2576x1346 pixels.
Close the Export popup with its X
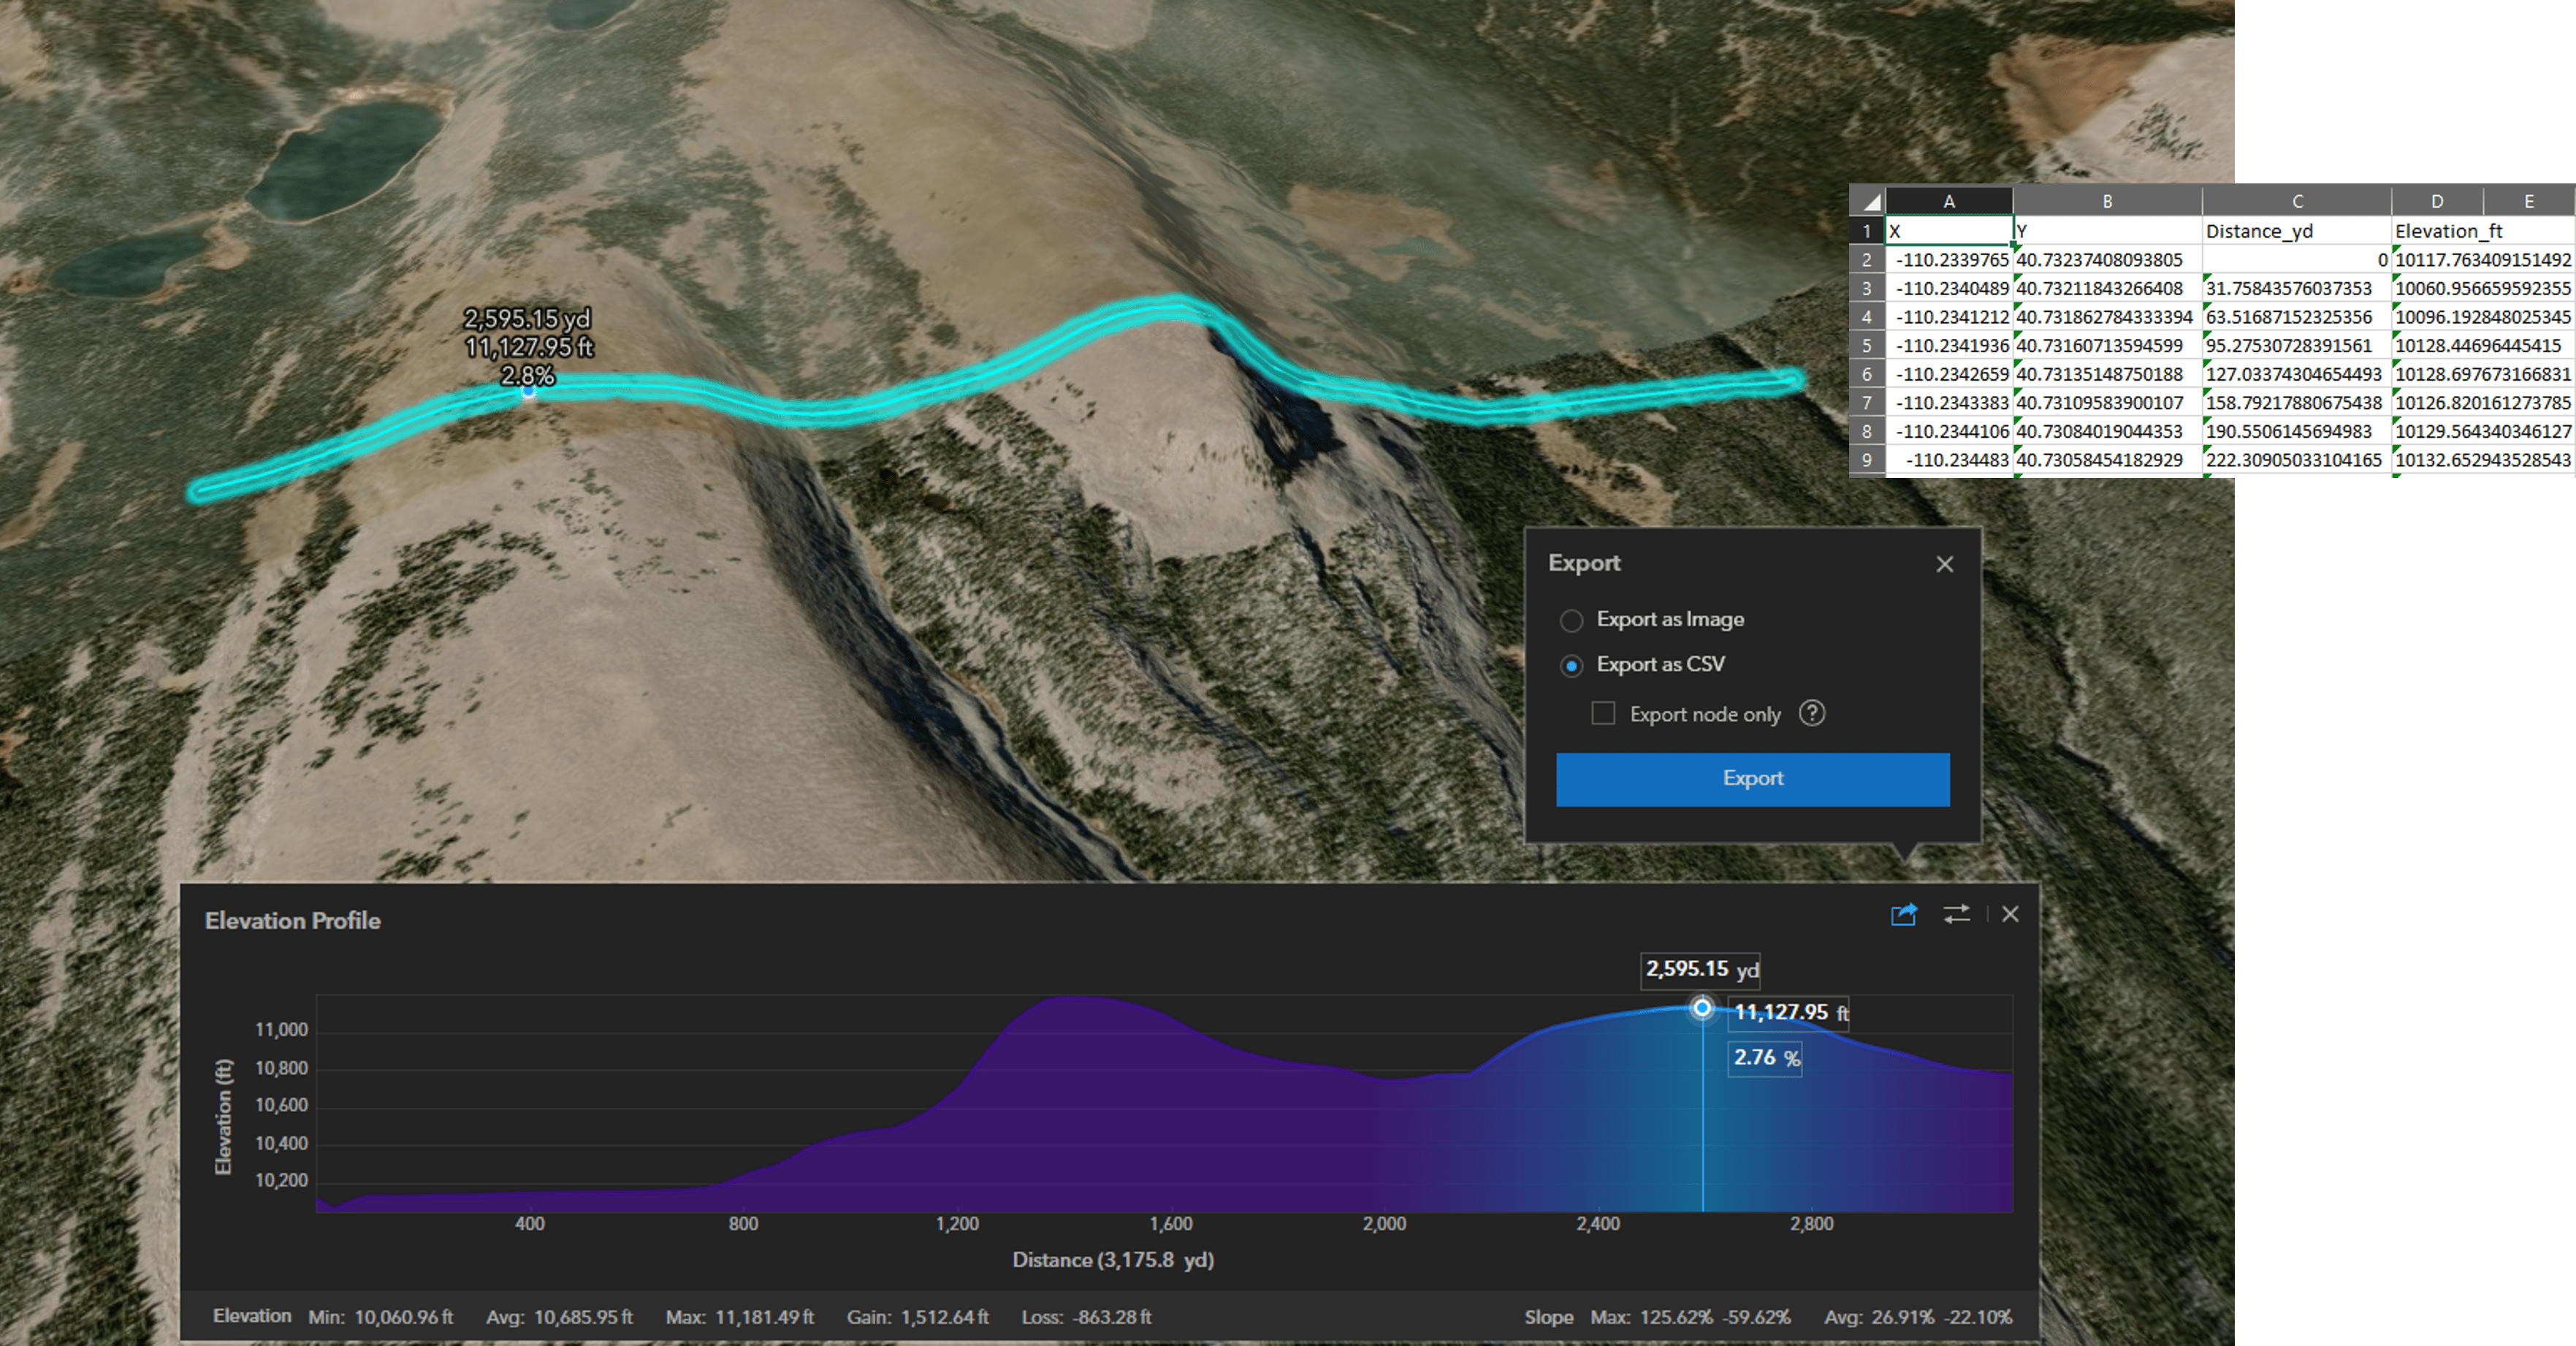tap(1944, 564)
